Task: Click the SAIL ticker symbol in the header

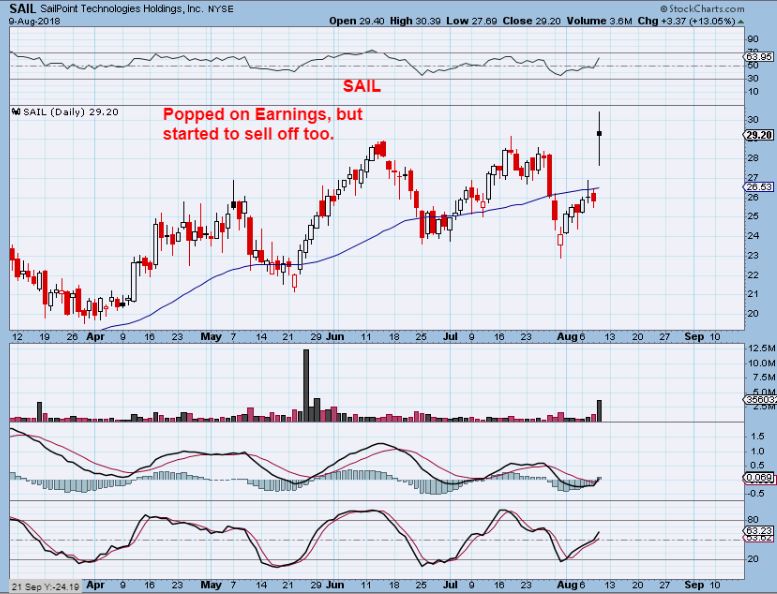Action: click(22, 8)
